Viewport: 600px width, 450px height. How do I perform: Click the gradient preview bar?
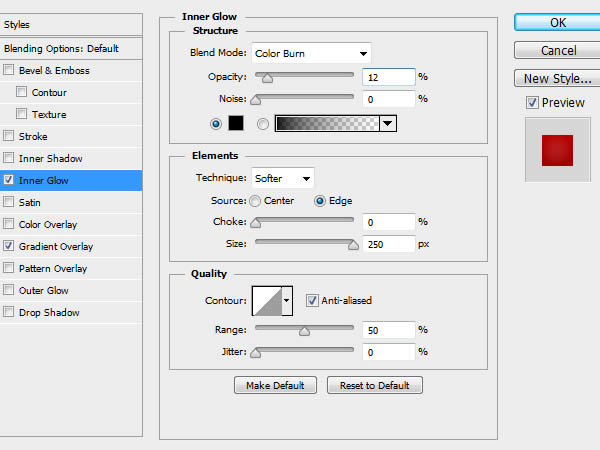point(328,124)
